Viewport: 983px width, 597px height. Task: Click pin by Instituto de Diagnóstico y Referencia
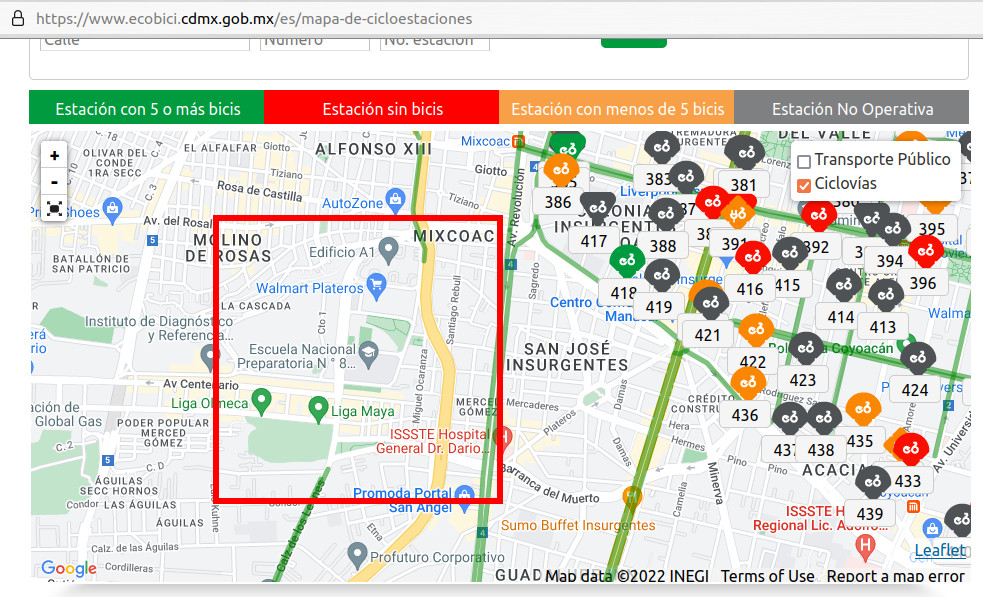[x=208, y=358]
